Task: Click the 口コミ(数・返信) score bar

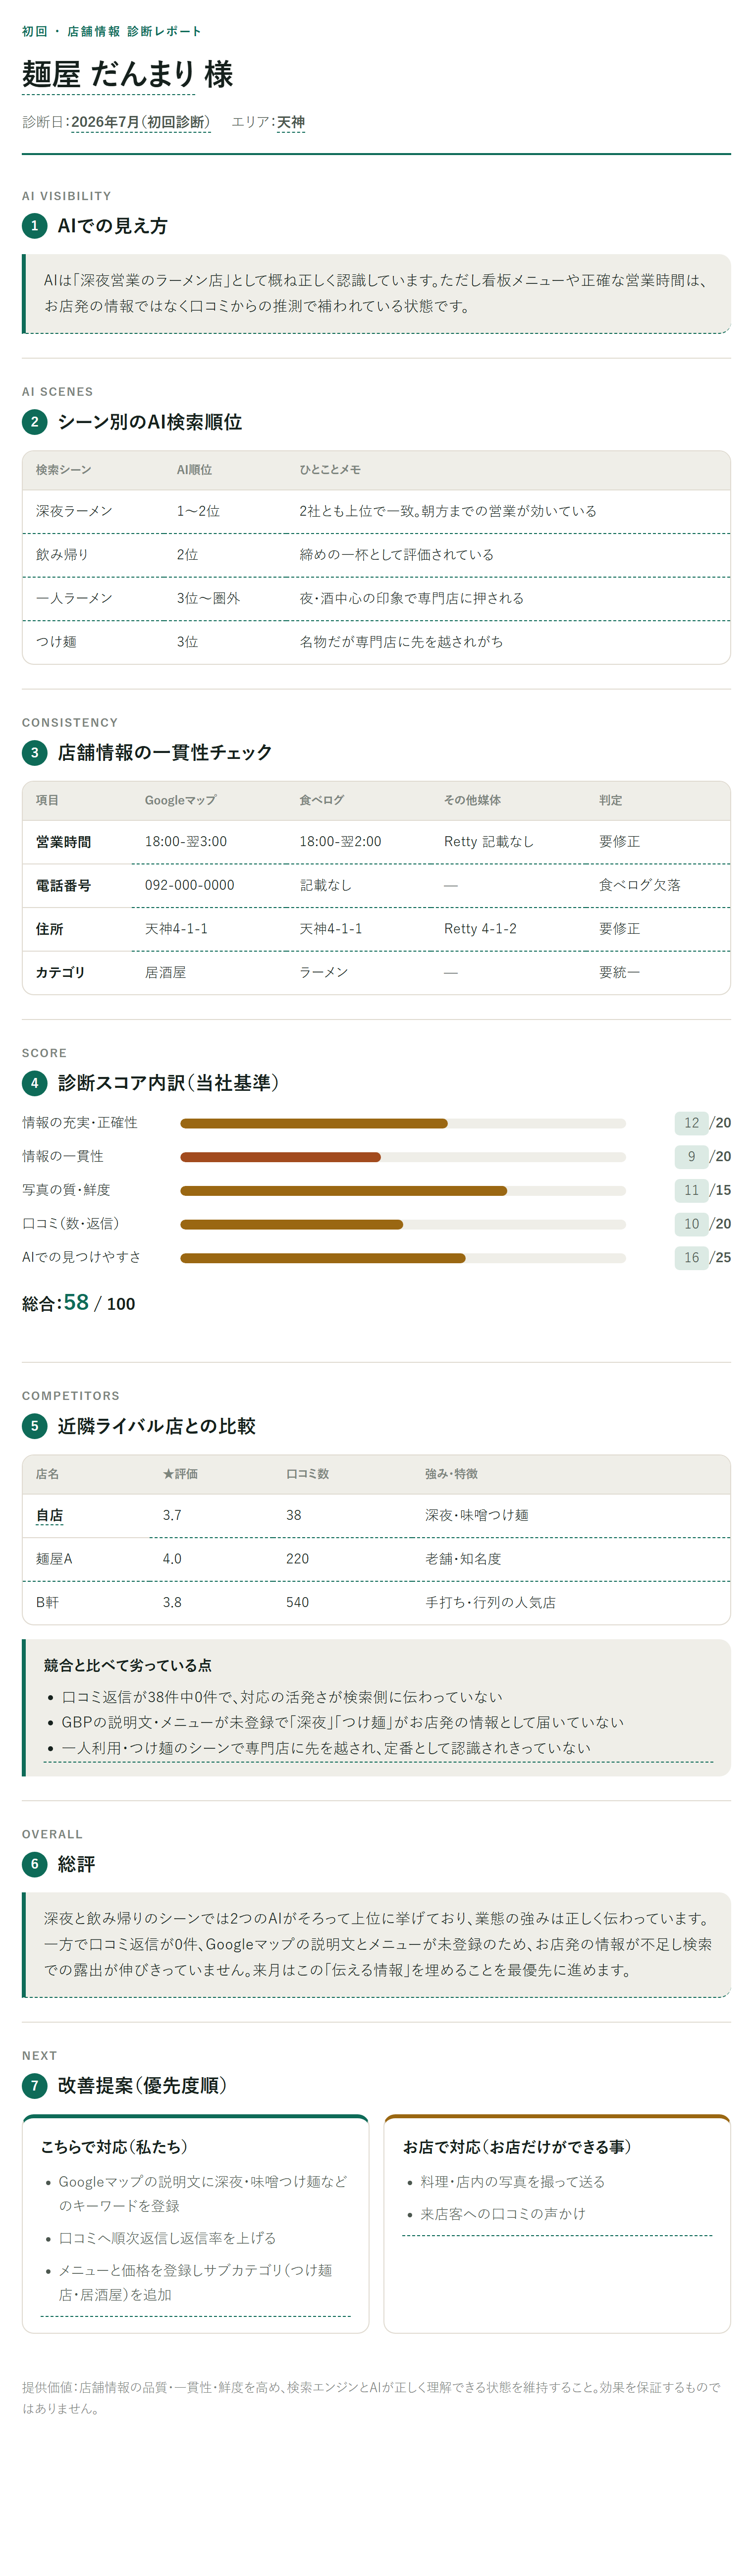Action: (x=402, y=1224)
